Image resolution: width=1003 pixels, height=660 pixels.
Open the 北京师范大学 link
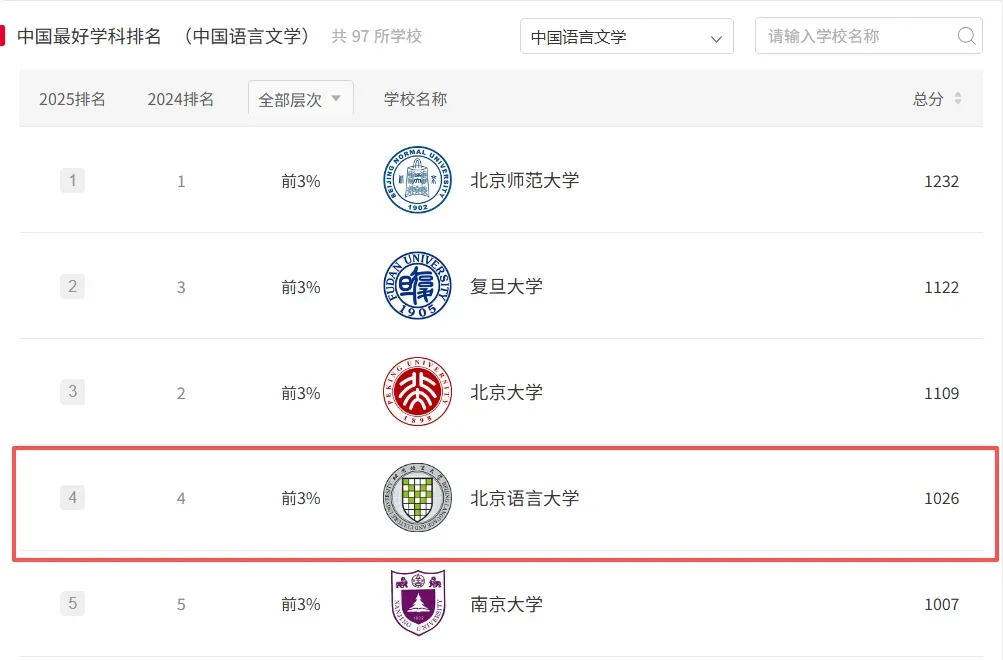tap(524, 181)
